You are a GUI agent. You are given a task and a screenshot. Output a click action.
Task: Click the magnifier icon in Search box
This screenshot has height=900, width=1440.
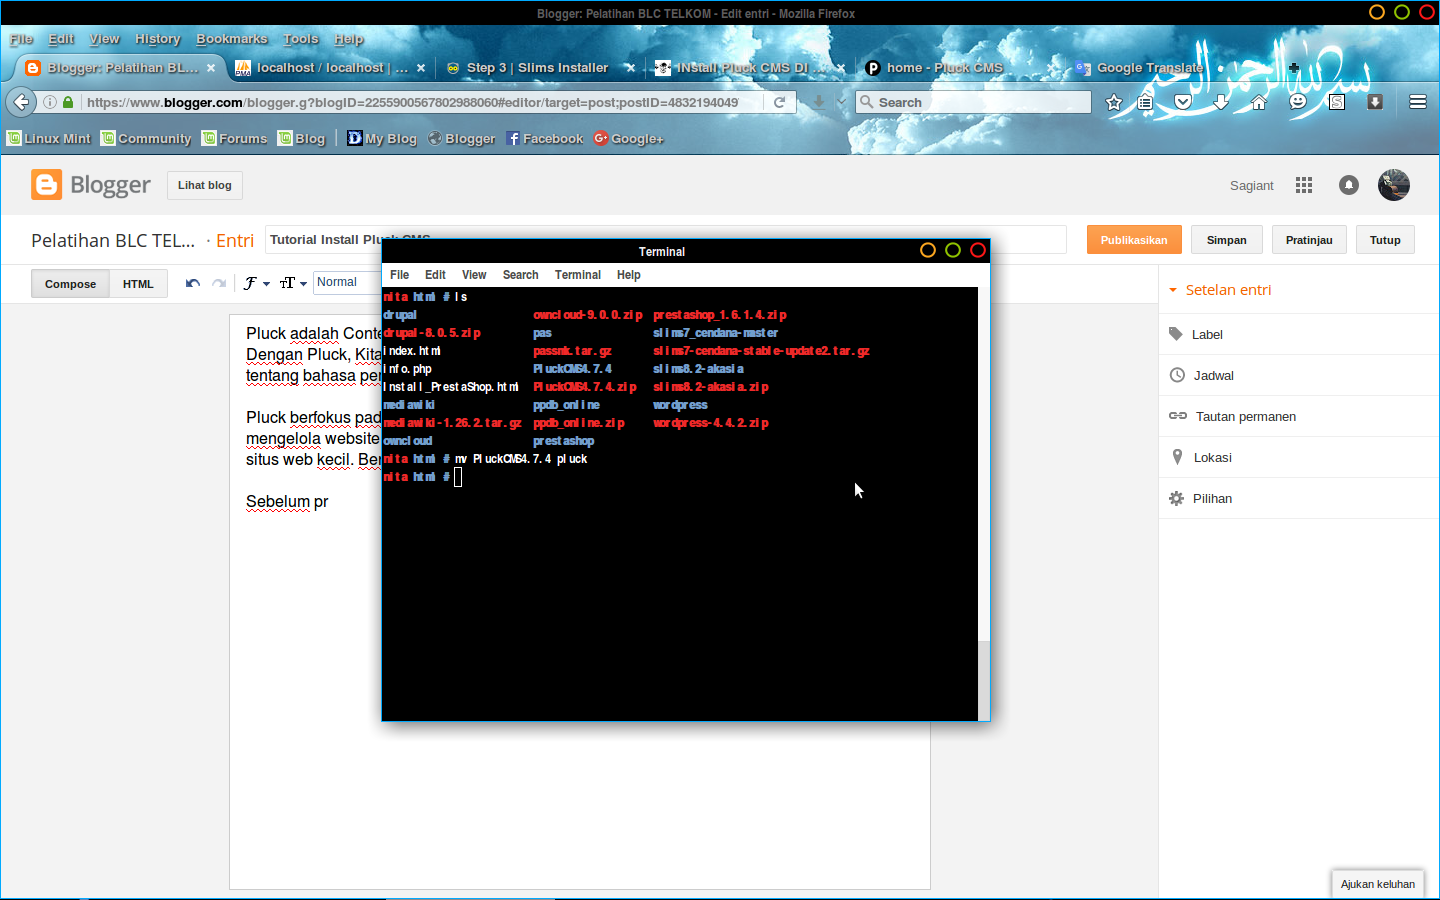pos(866,102)
